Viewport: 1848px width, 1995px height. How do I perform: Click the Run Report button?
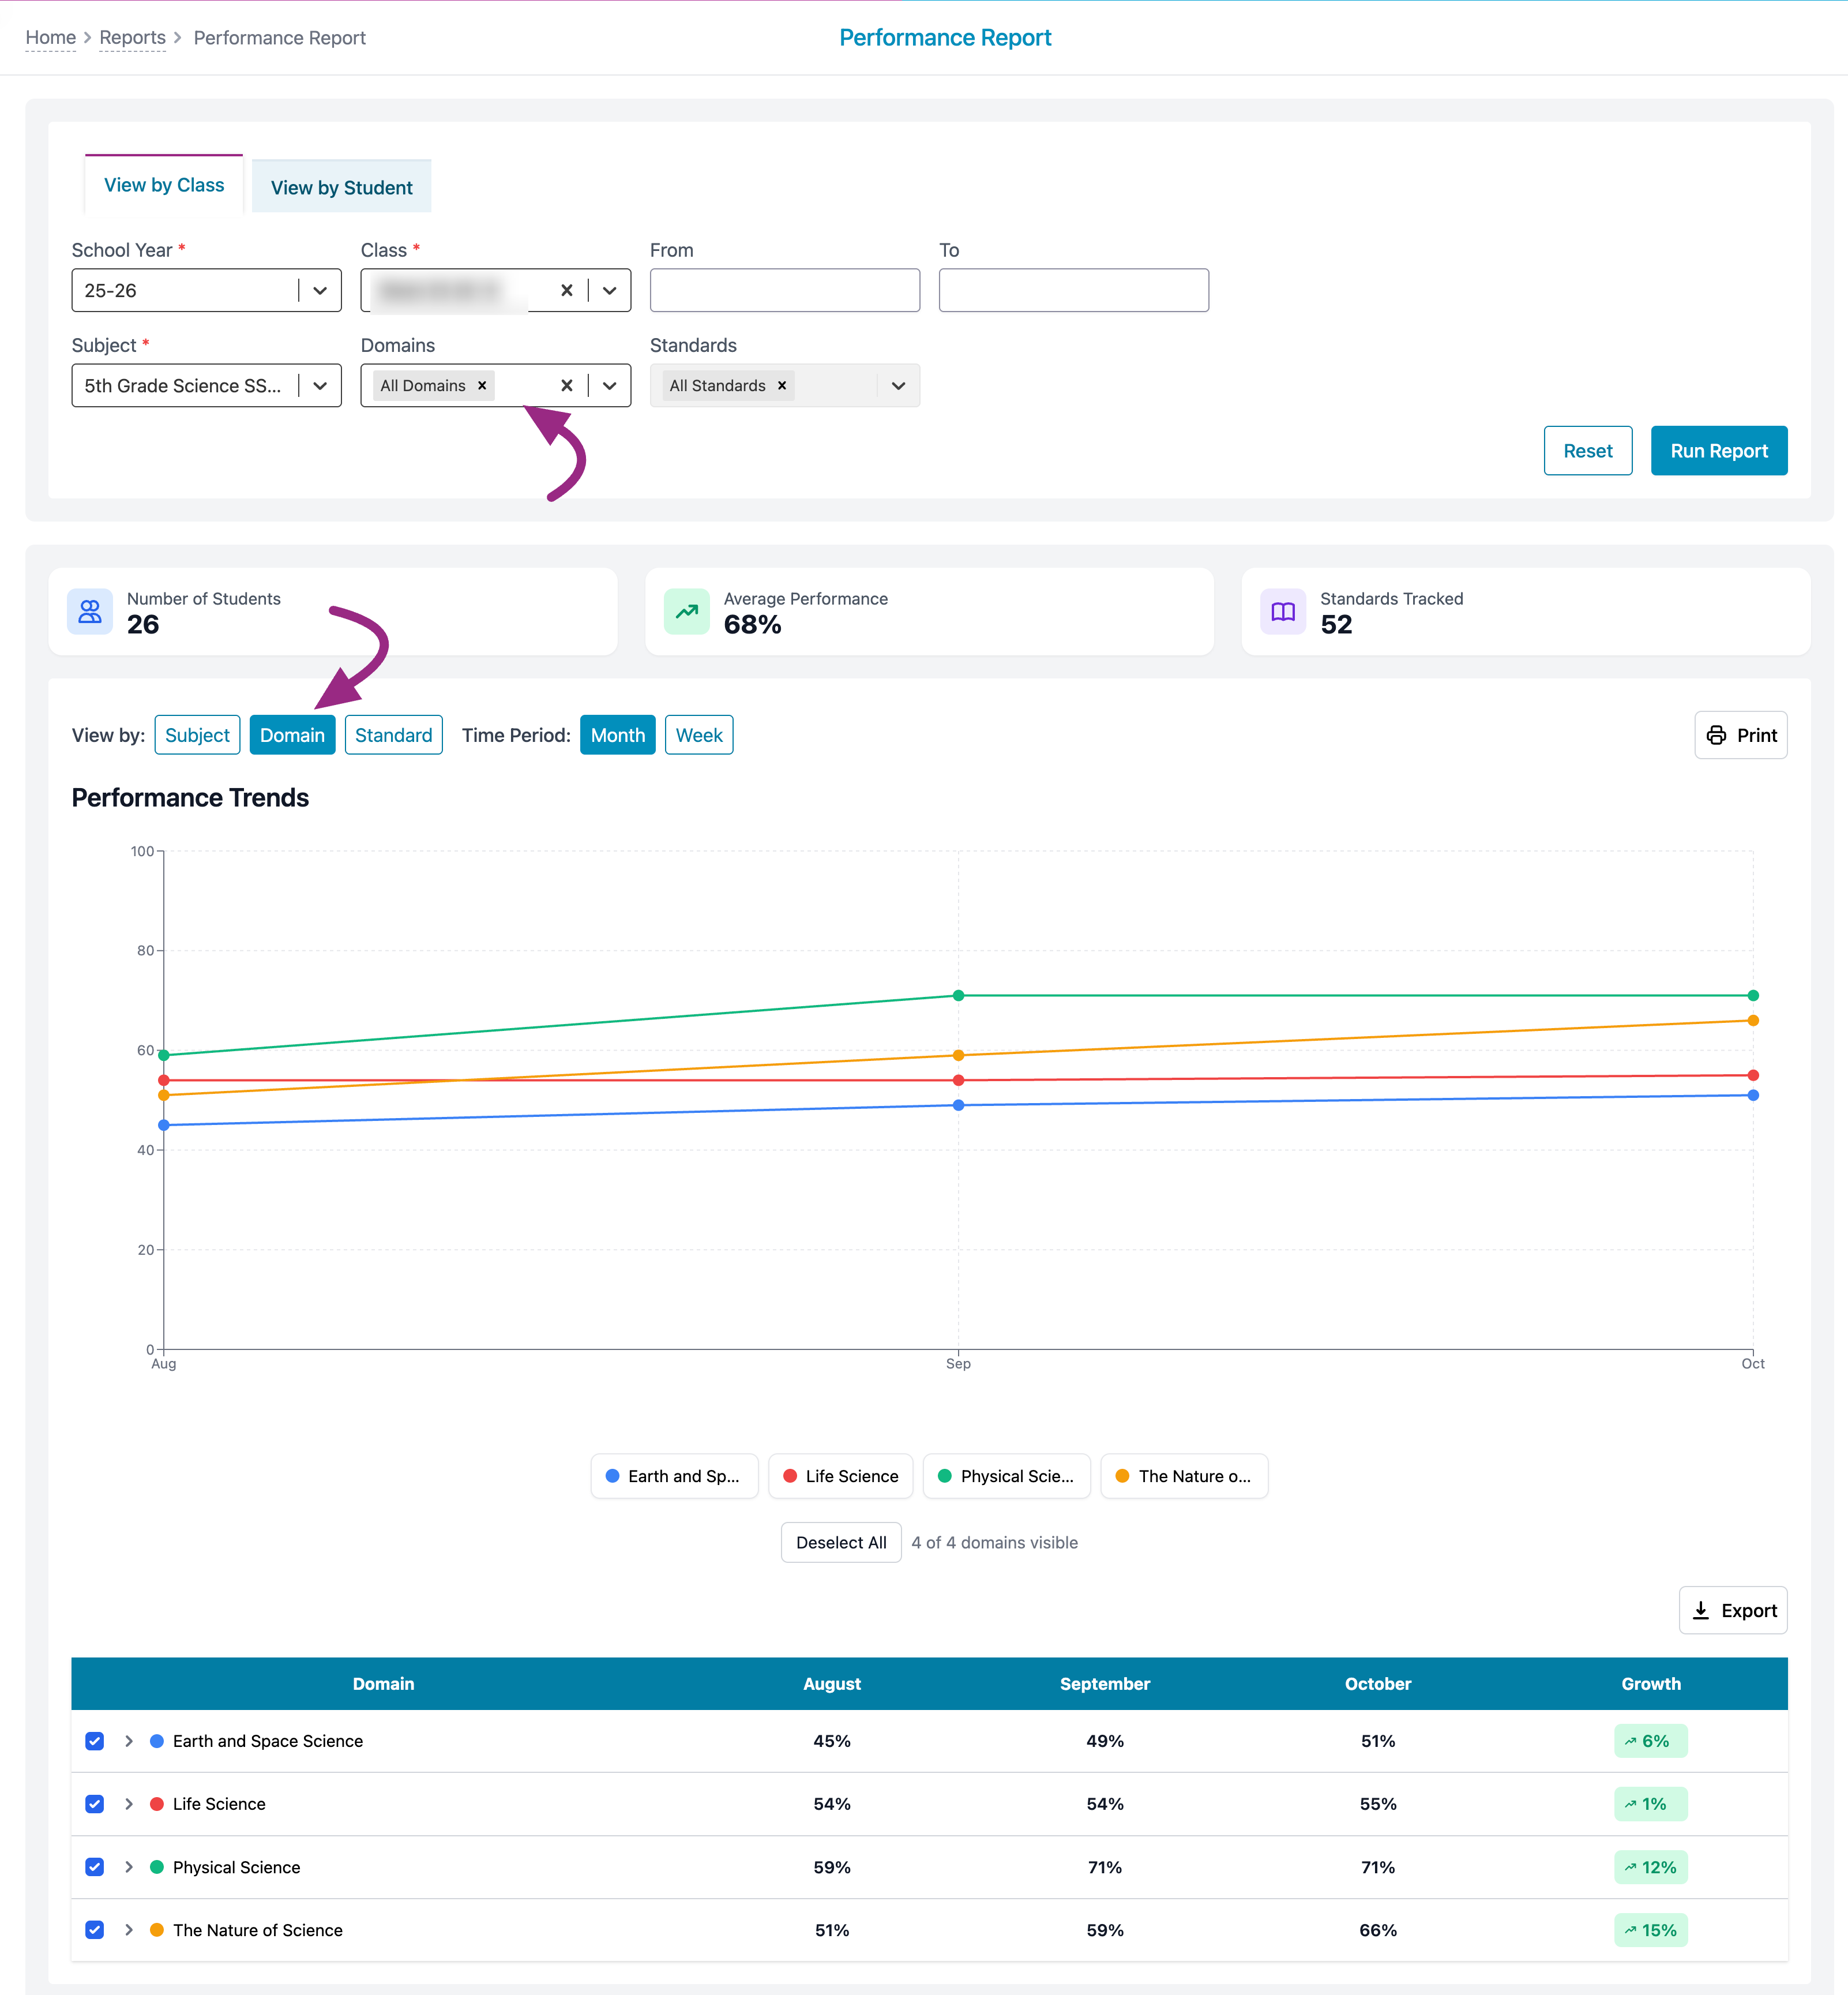[x=1718, y=451]
